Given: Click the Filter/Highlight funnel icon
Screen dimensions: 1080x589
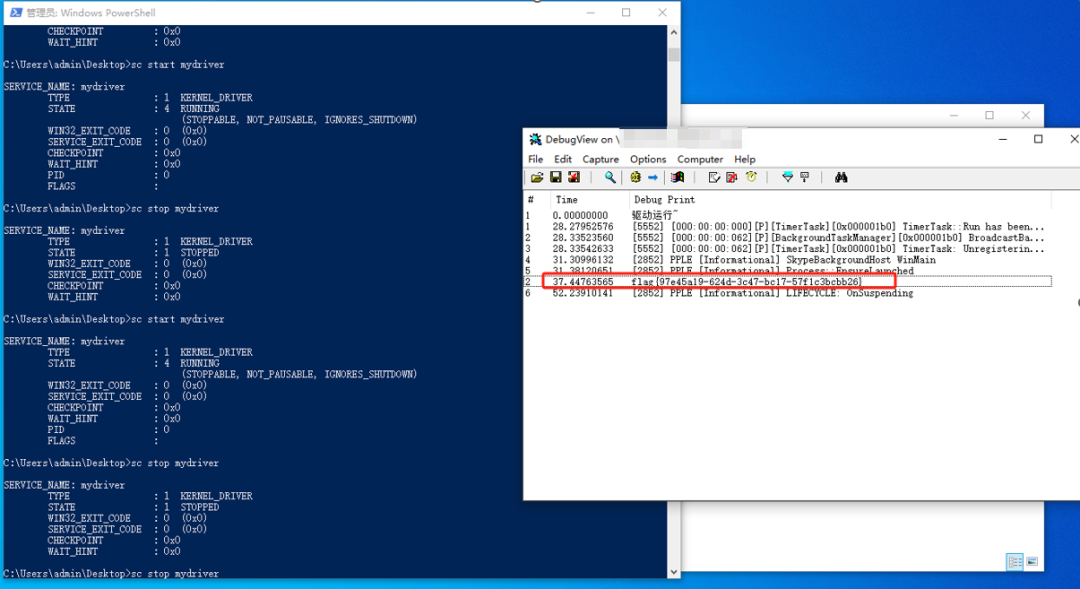Looking at the screenshot, I should coord(787,178).
